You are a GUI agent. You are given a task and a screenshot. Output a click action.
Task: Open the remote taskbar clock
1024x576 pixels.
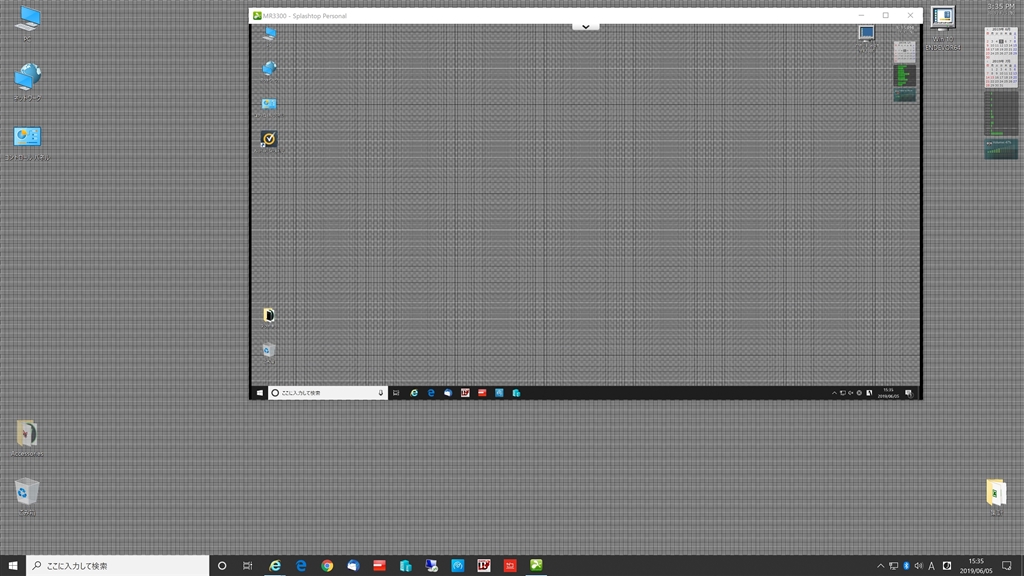tap(888, 393)
